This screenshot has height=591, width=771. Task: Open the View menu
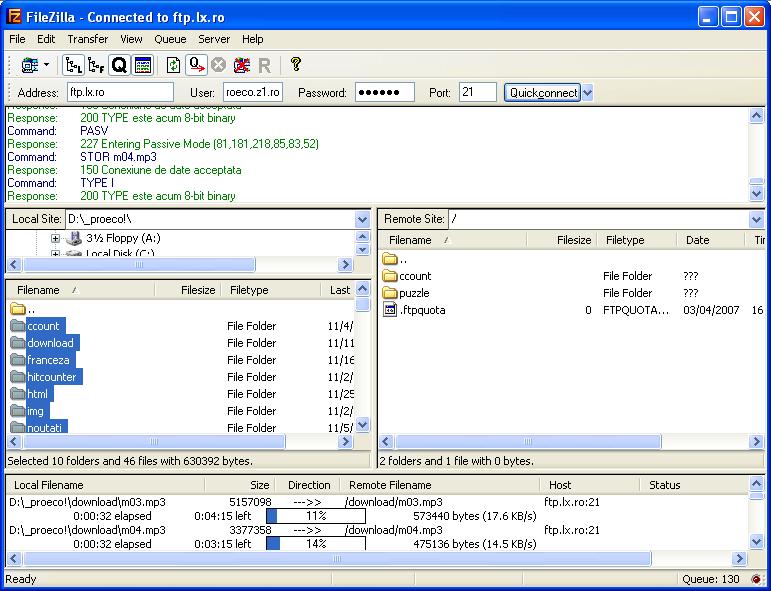click(131, 39)
